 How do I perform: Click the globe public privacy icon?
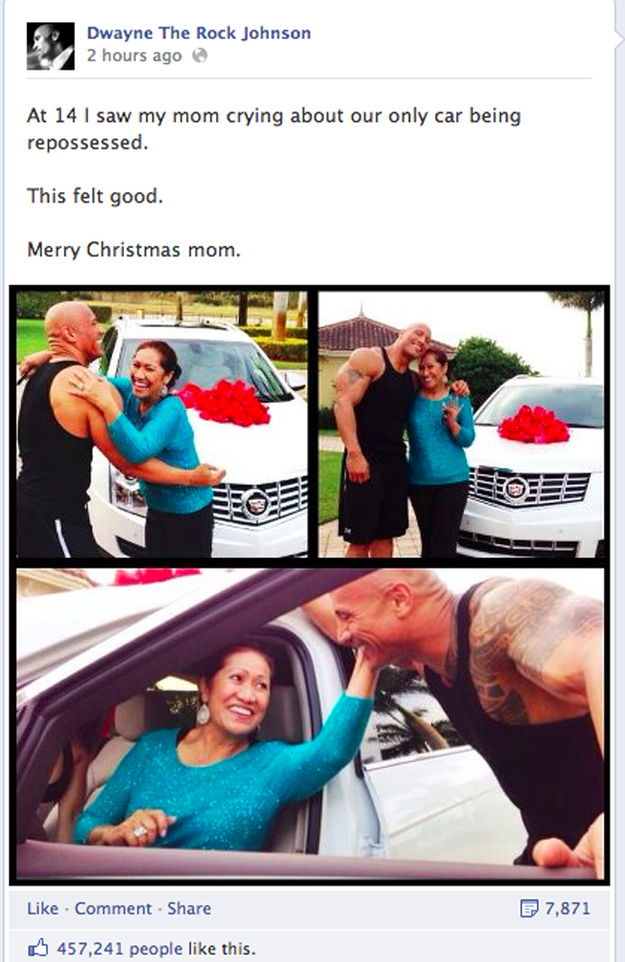[200, 56]
